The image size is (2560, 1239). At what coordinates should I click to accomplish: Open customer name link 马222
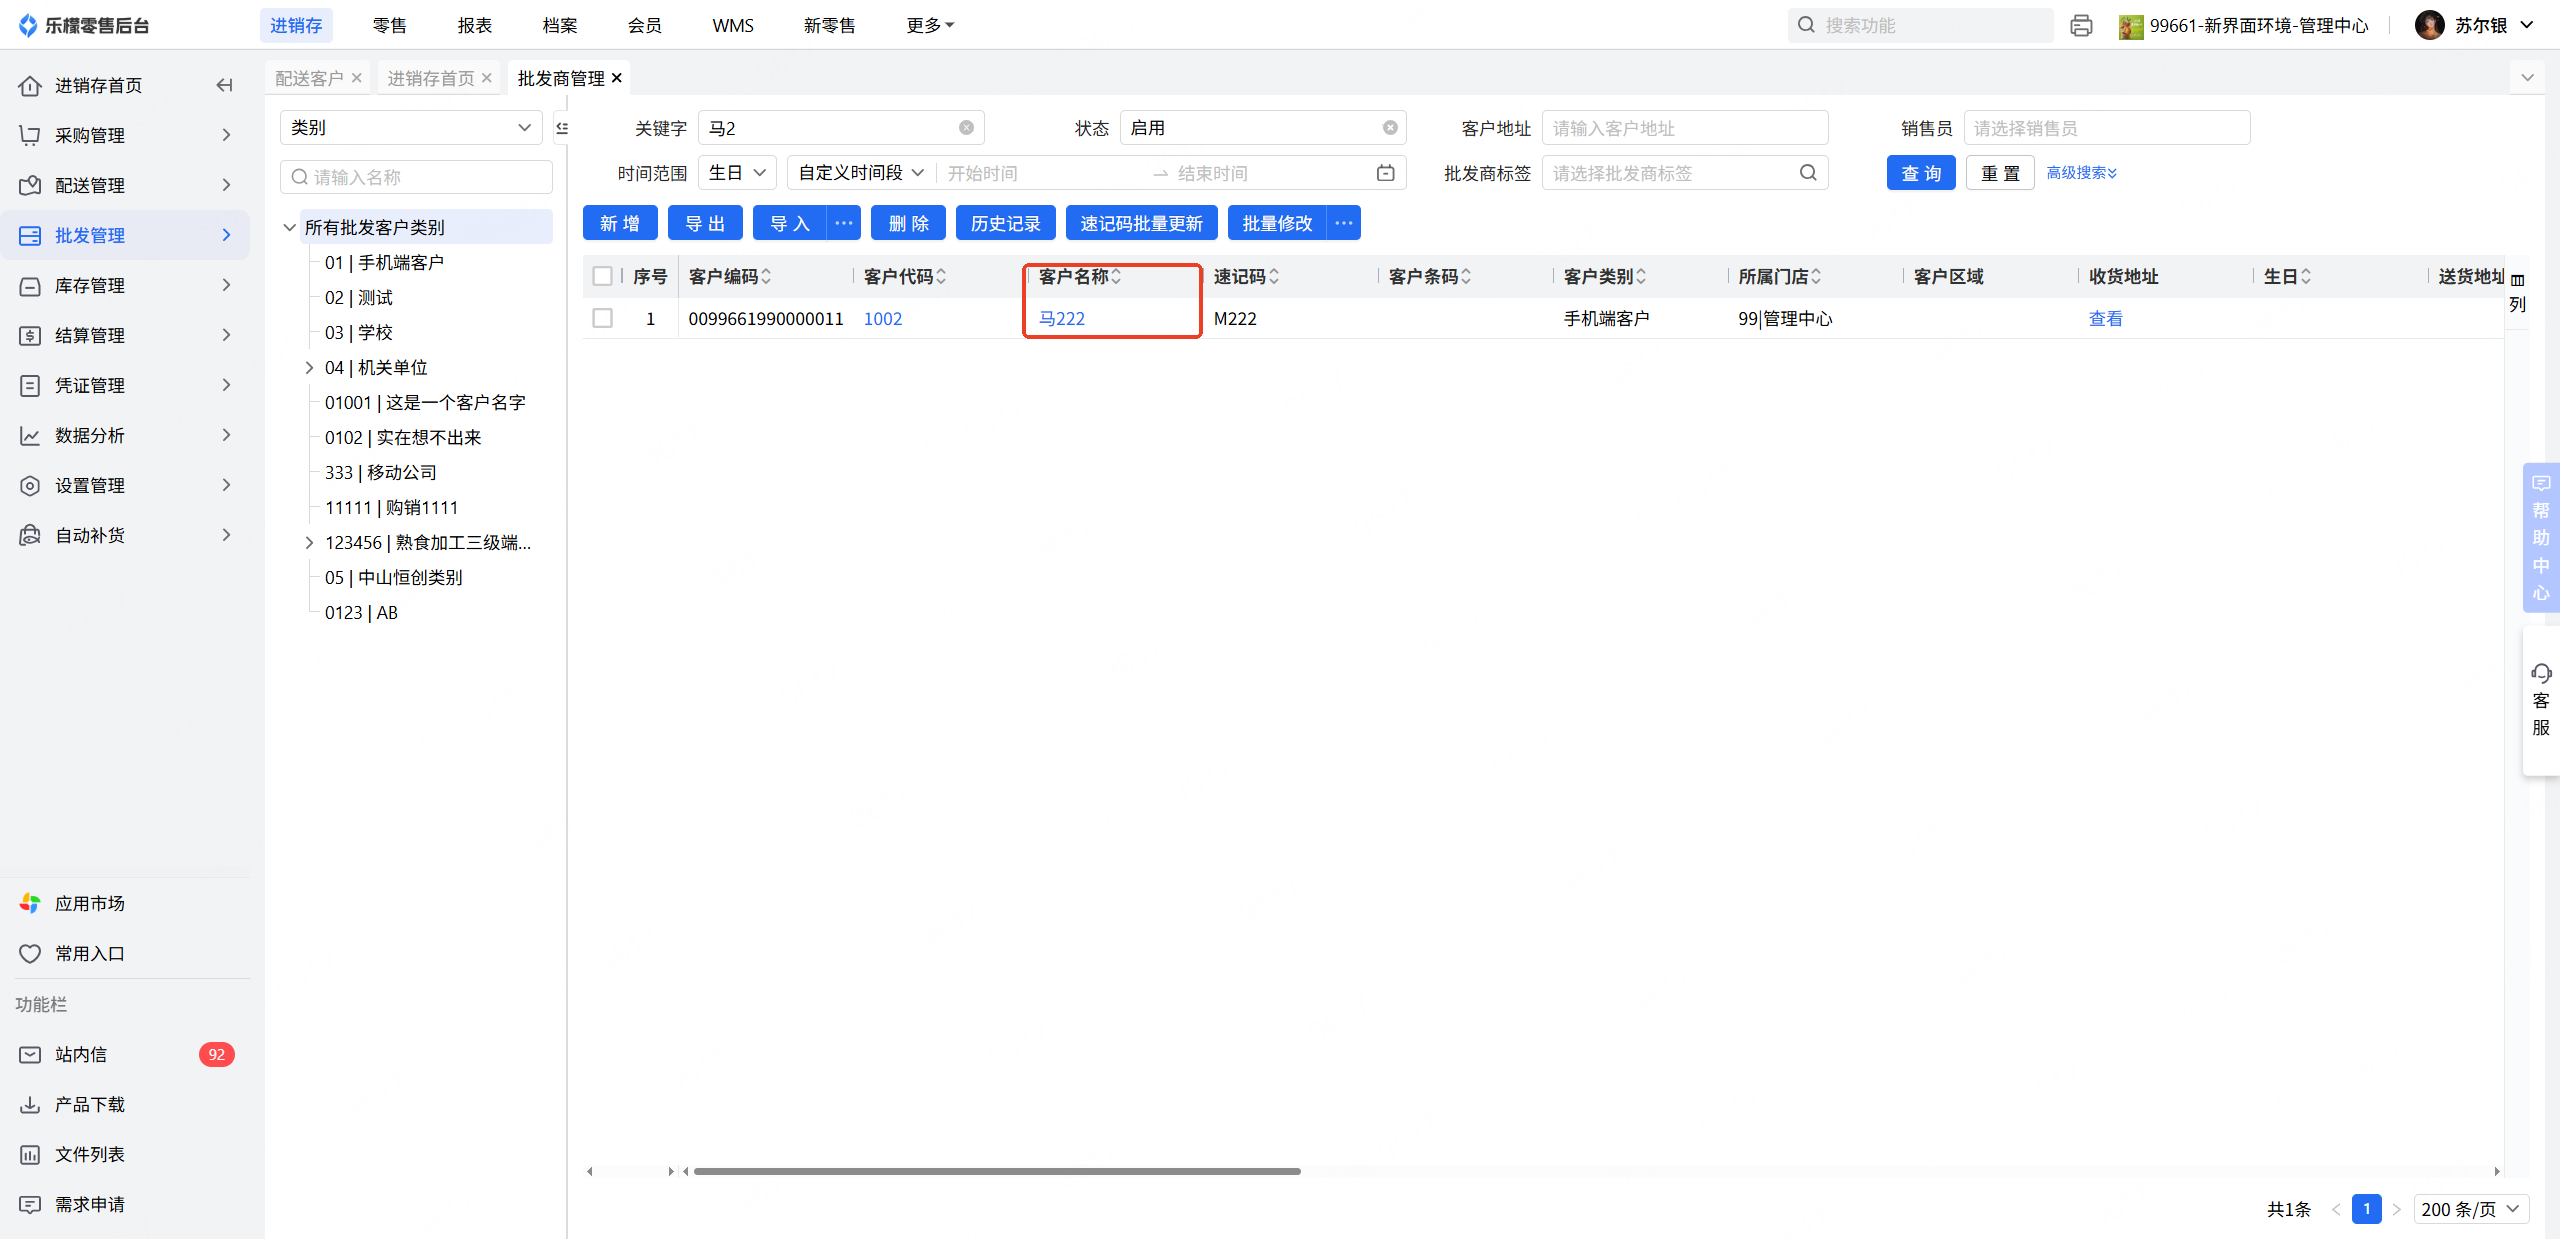(1061, 318)
